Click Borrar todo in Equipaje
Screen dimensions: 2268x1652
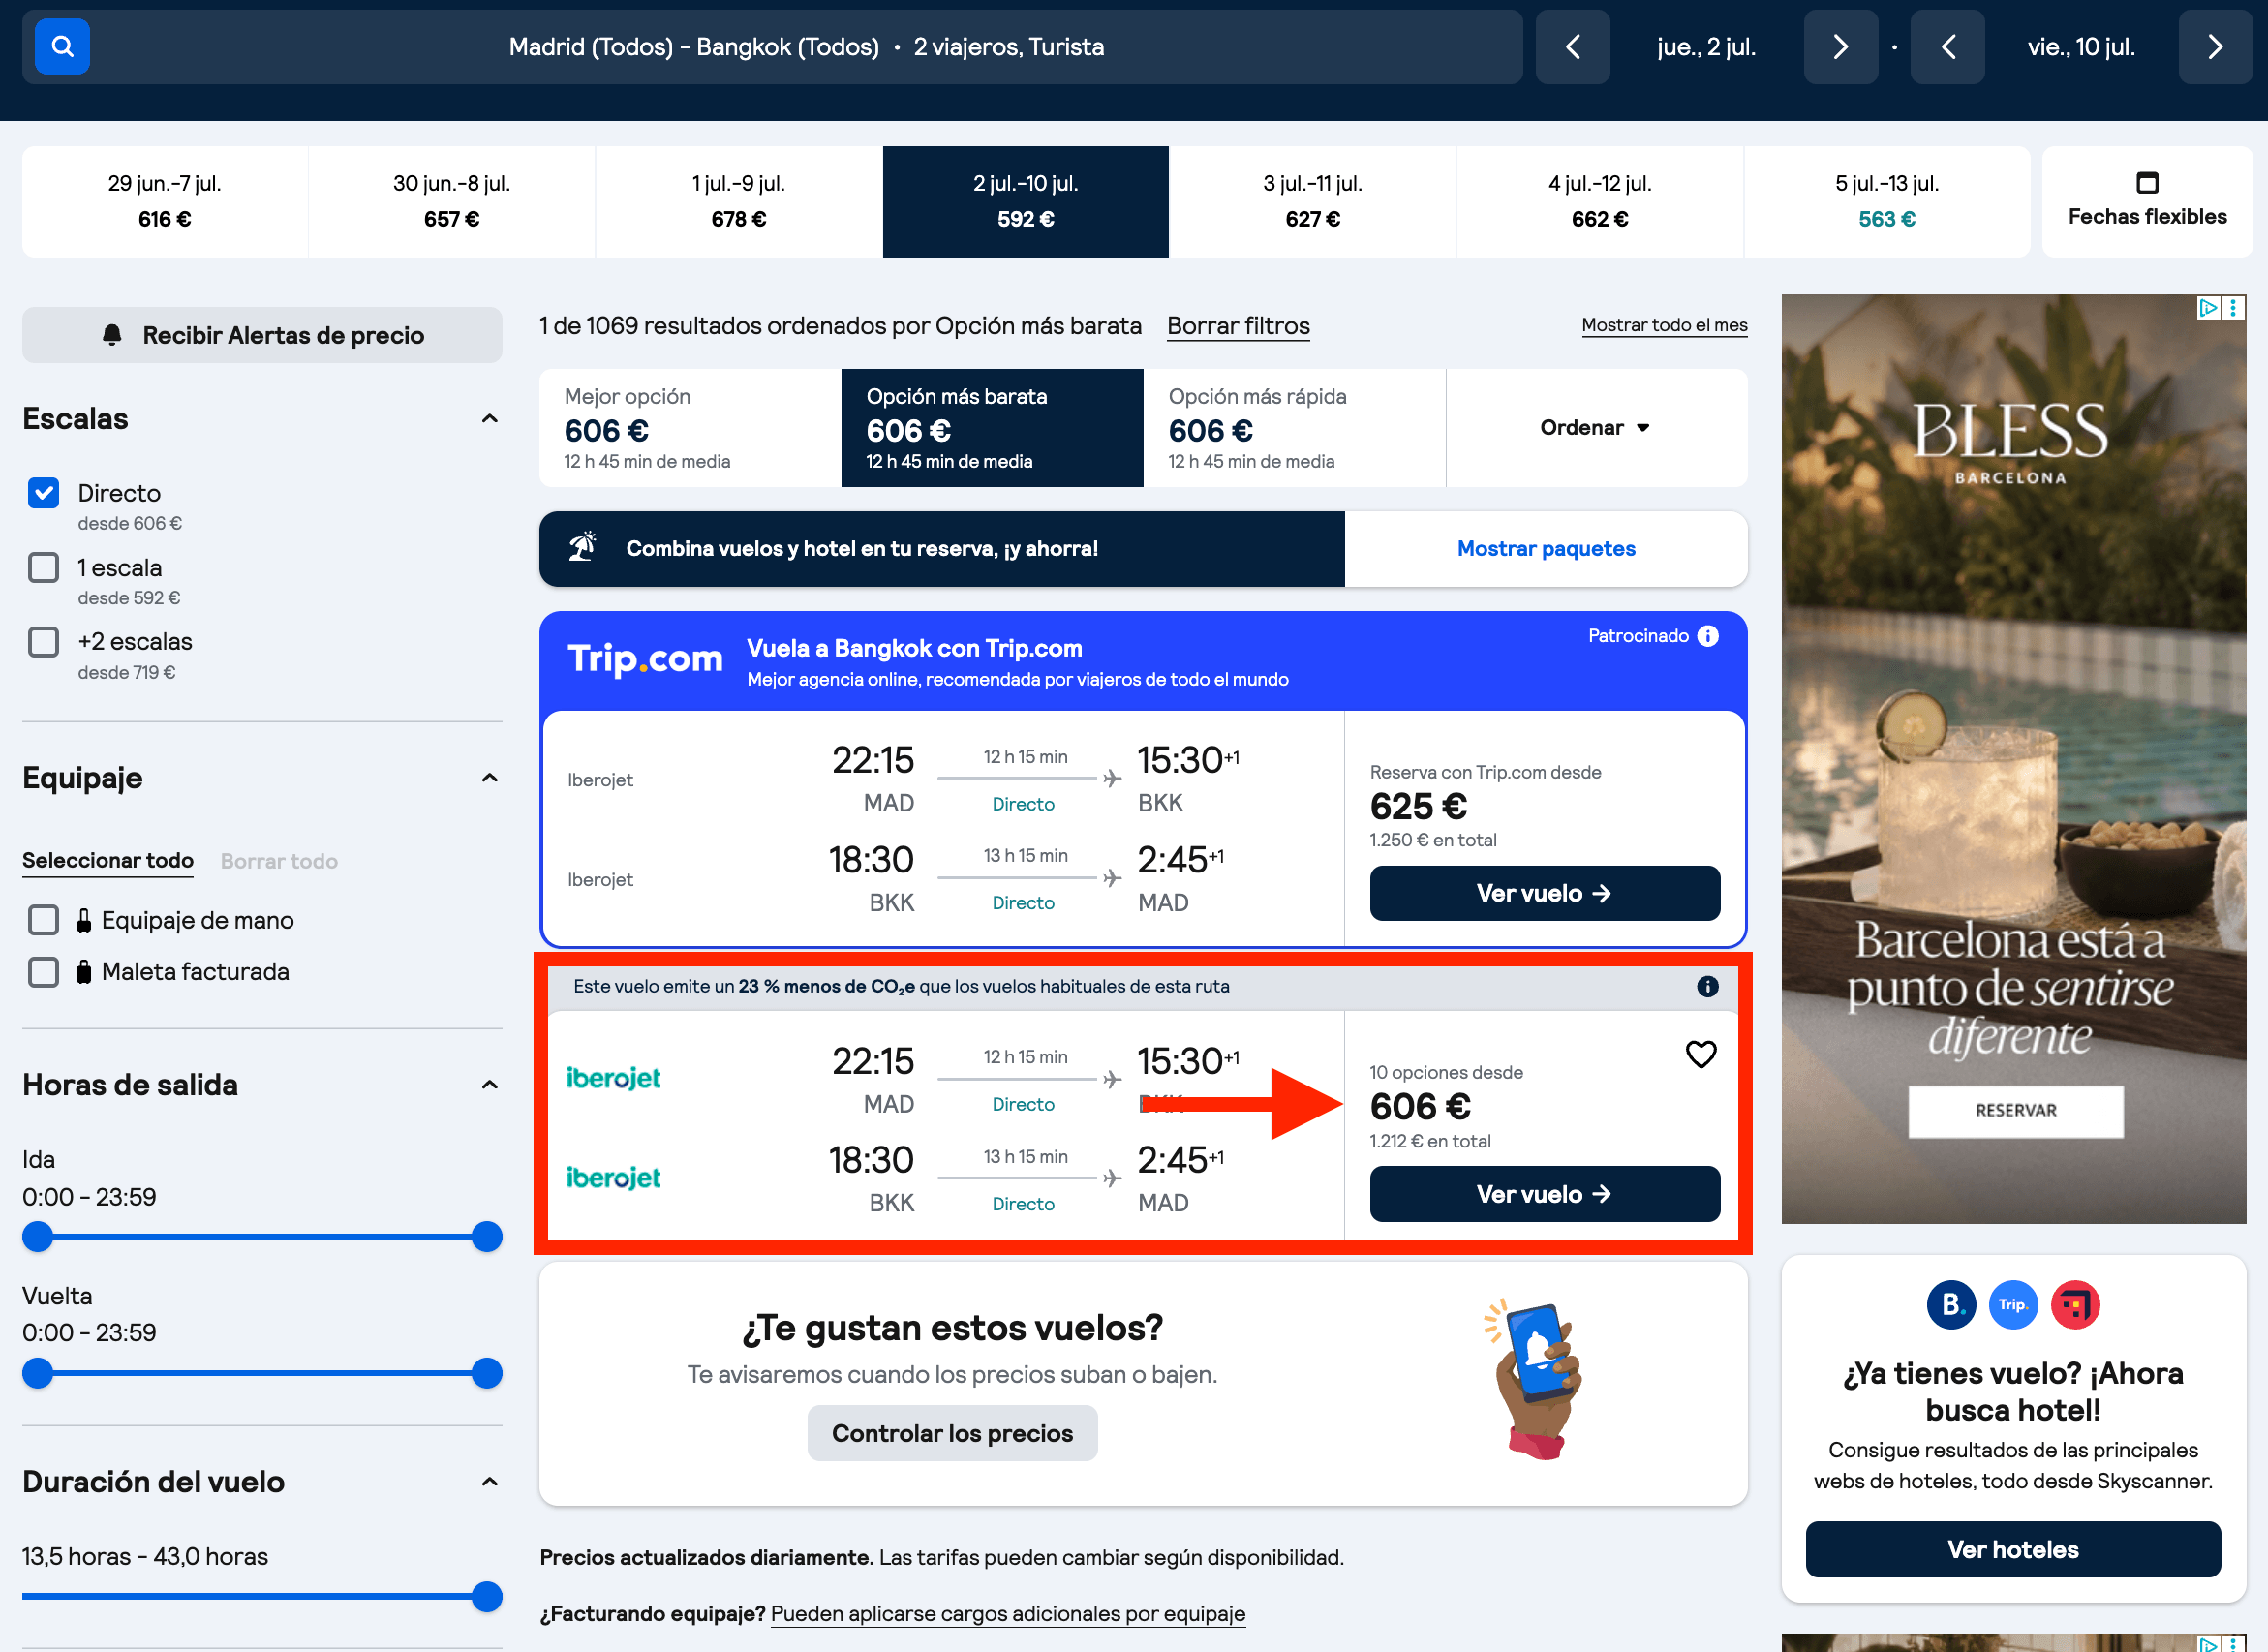279,861
